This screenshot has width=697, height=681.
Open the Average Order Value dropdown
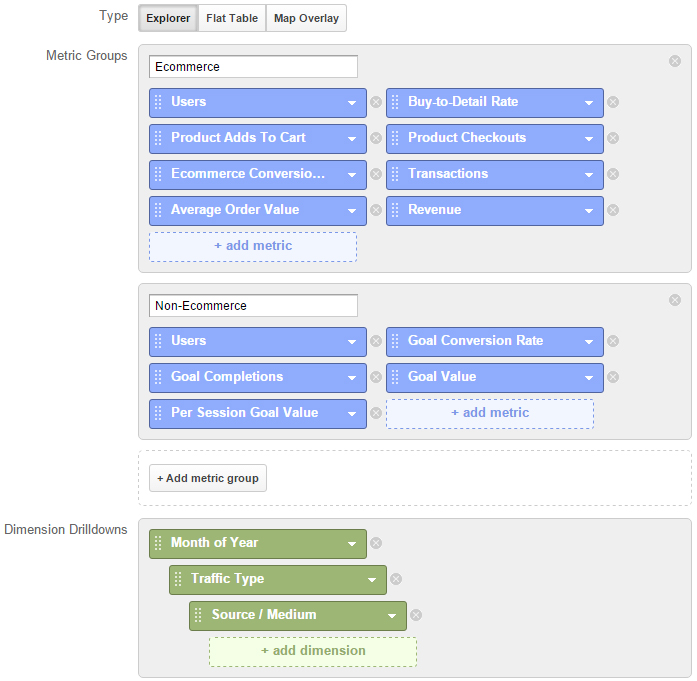point(352,211)
